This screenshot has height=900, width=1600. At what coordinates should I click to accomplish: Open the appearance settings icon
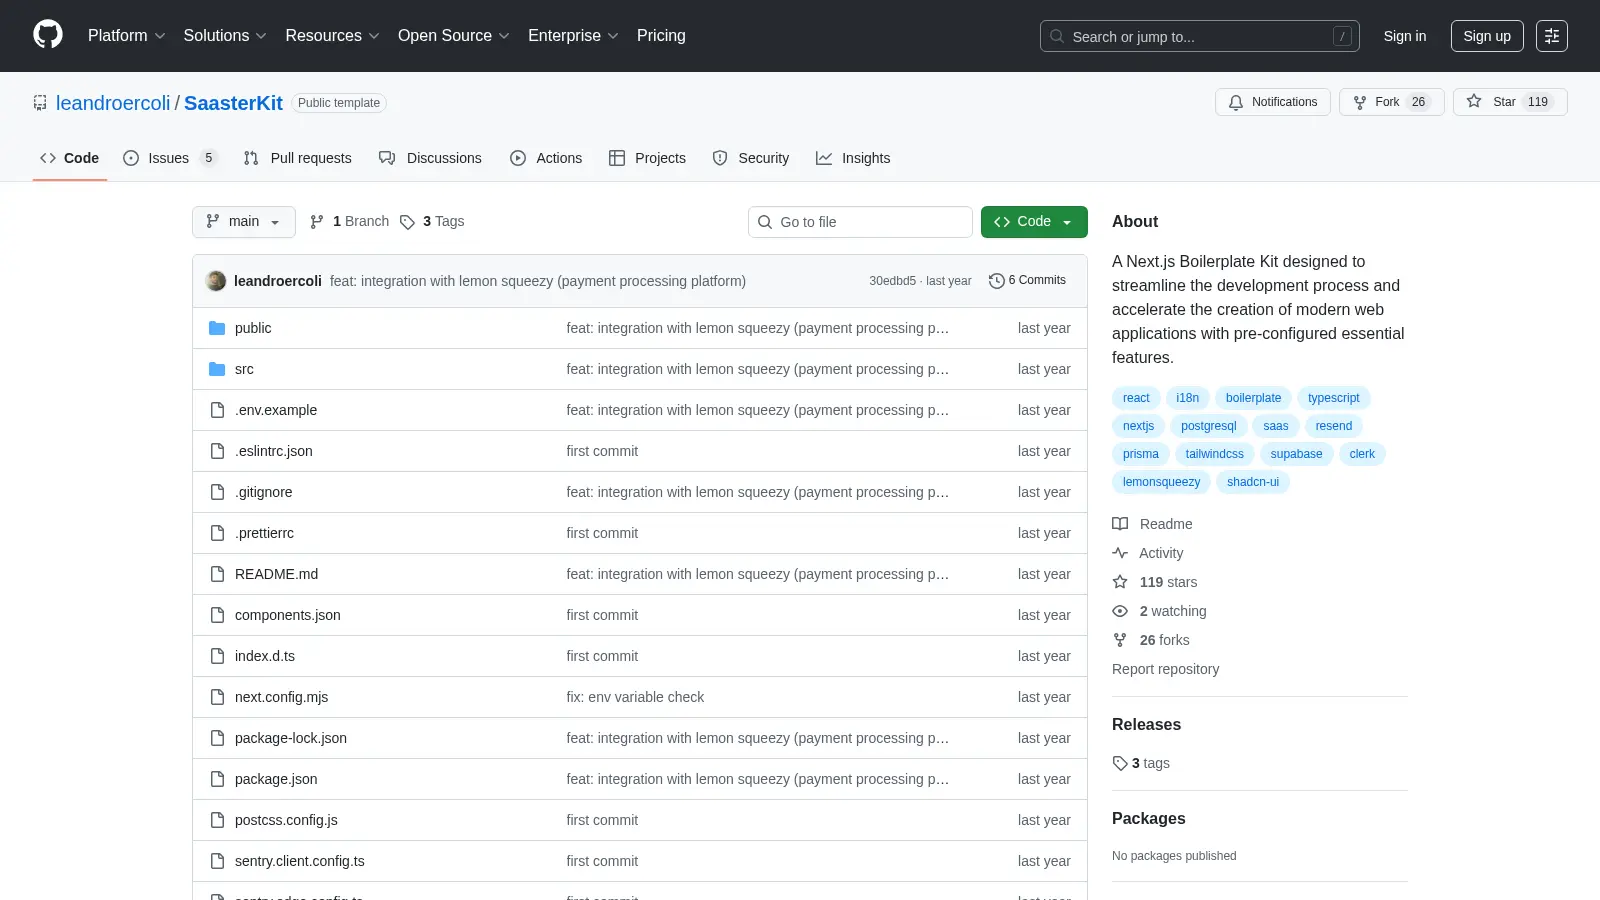1552,36
